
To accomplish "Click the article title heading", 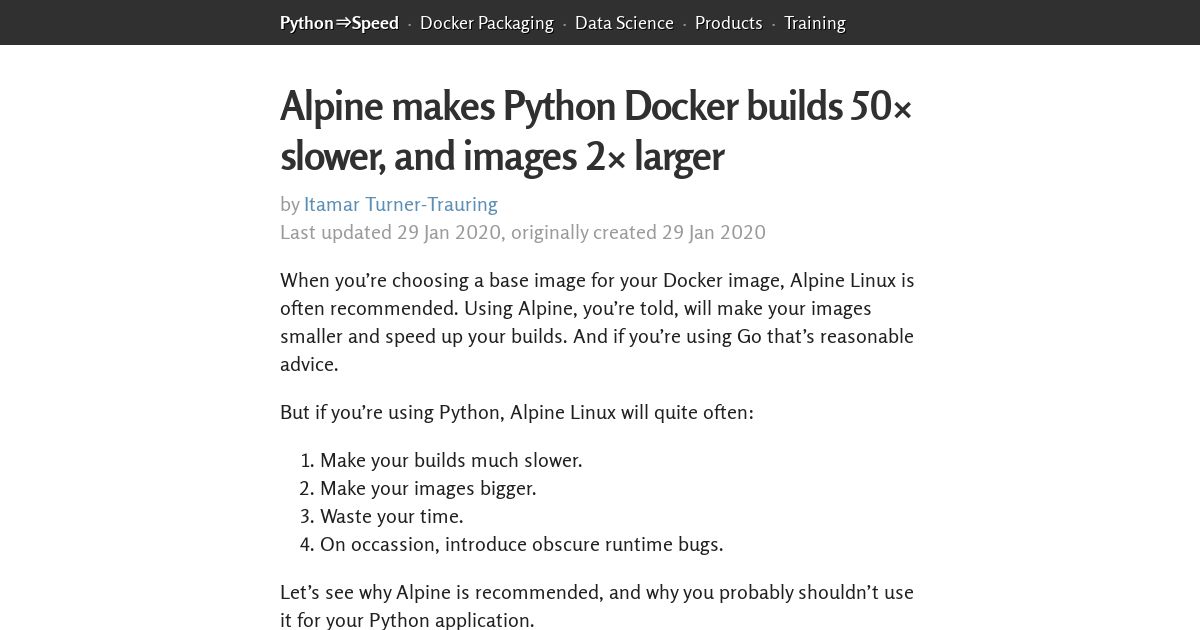I will tap(596, 131).
